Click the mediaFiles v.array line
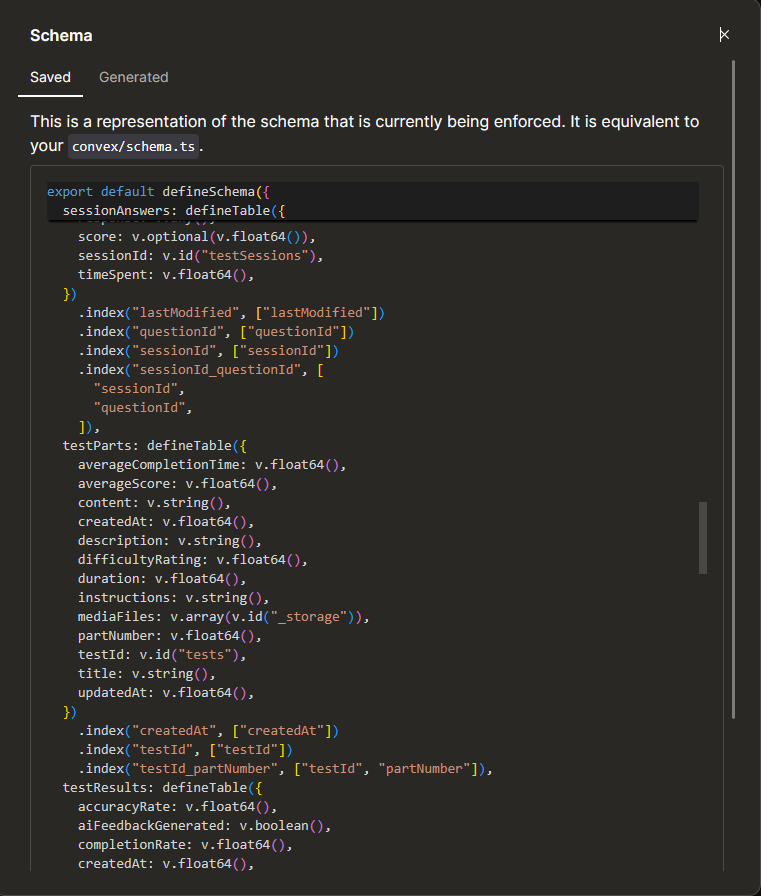 coord(223,617)
